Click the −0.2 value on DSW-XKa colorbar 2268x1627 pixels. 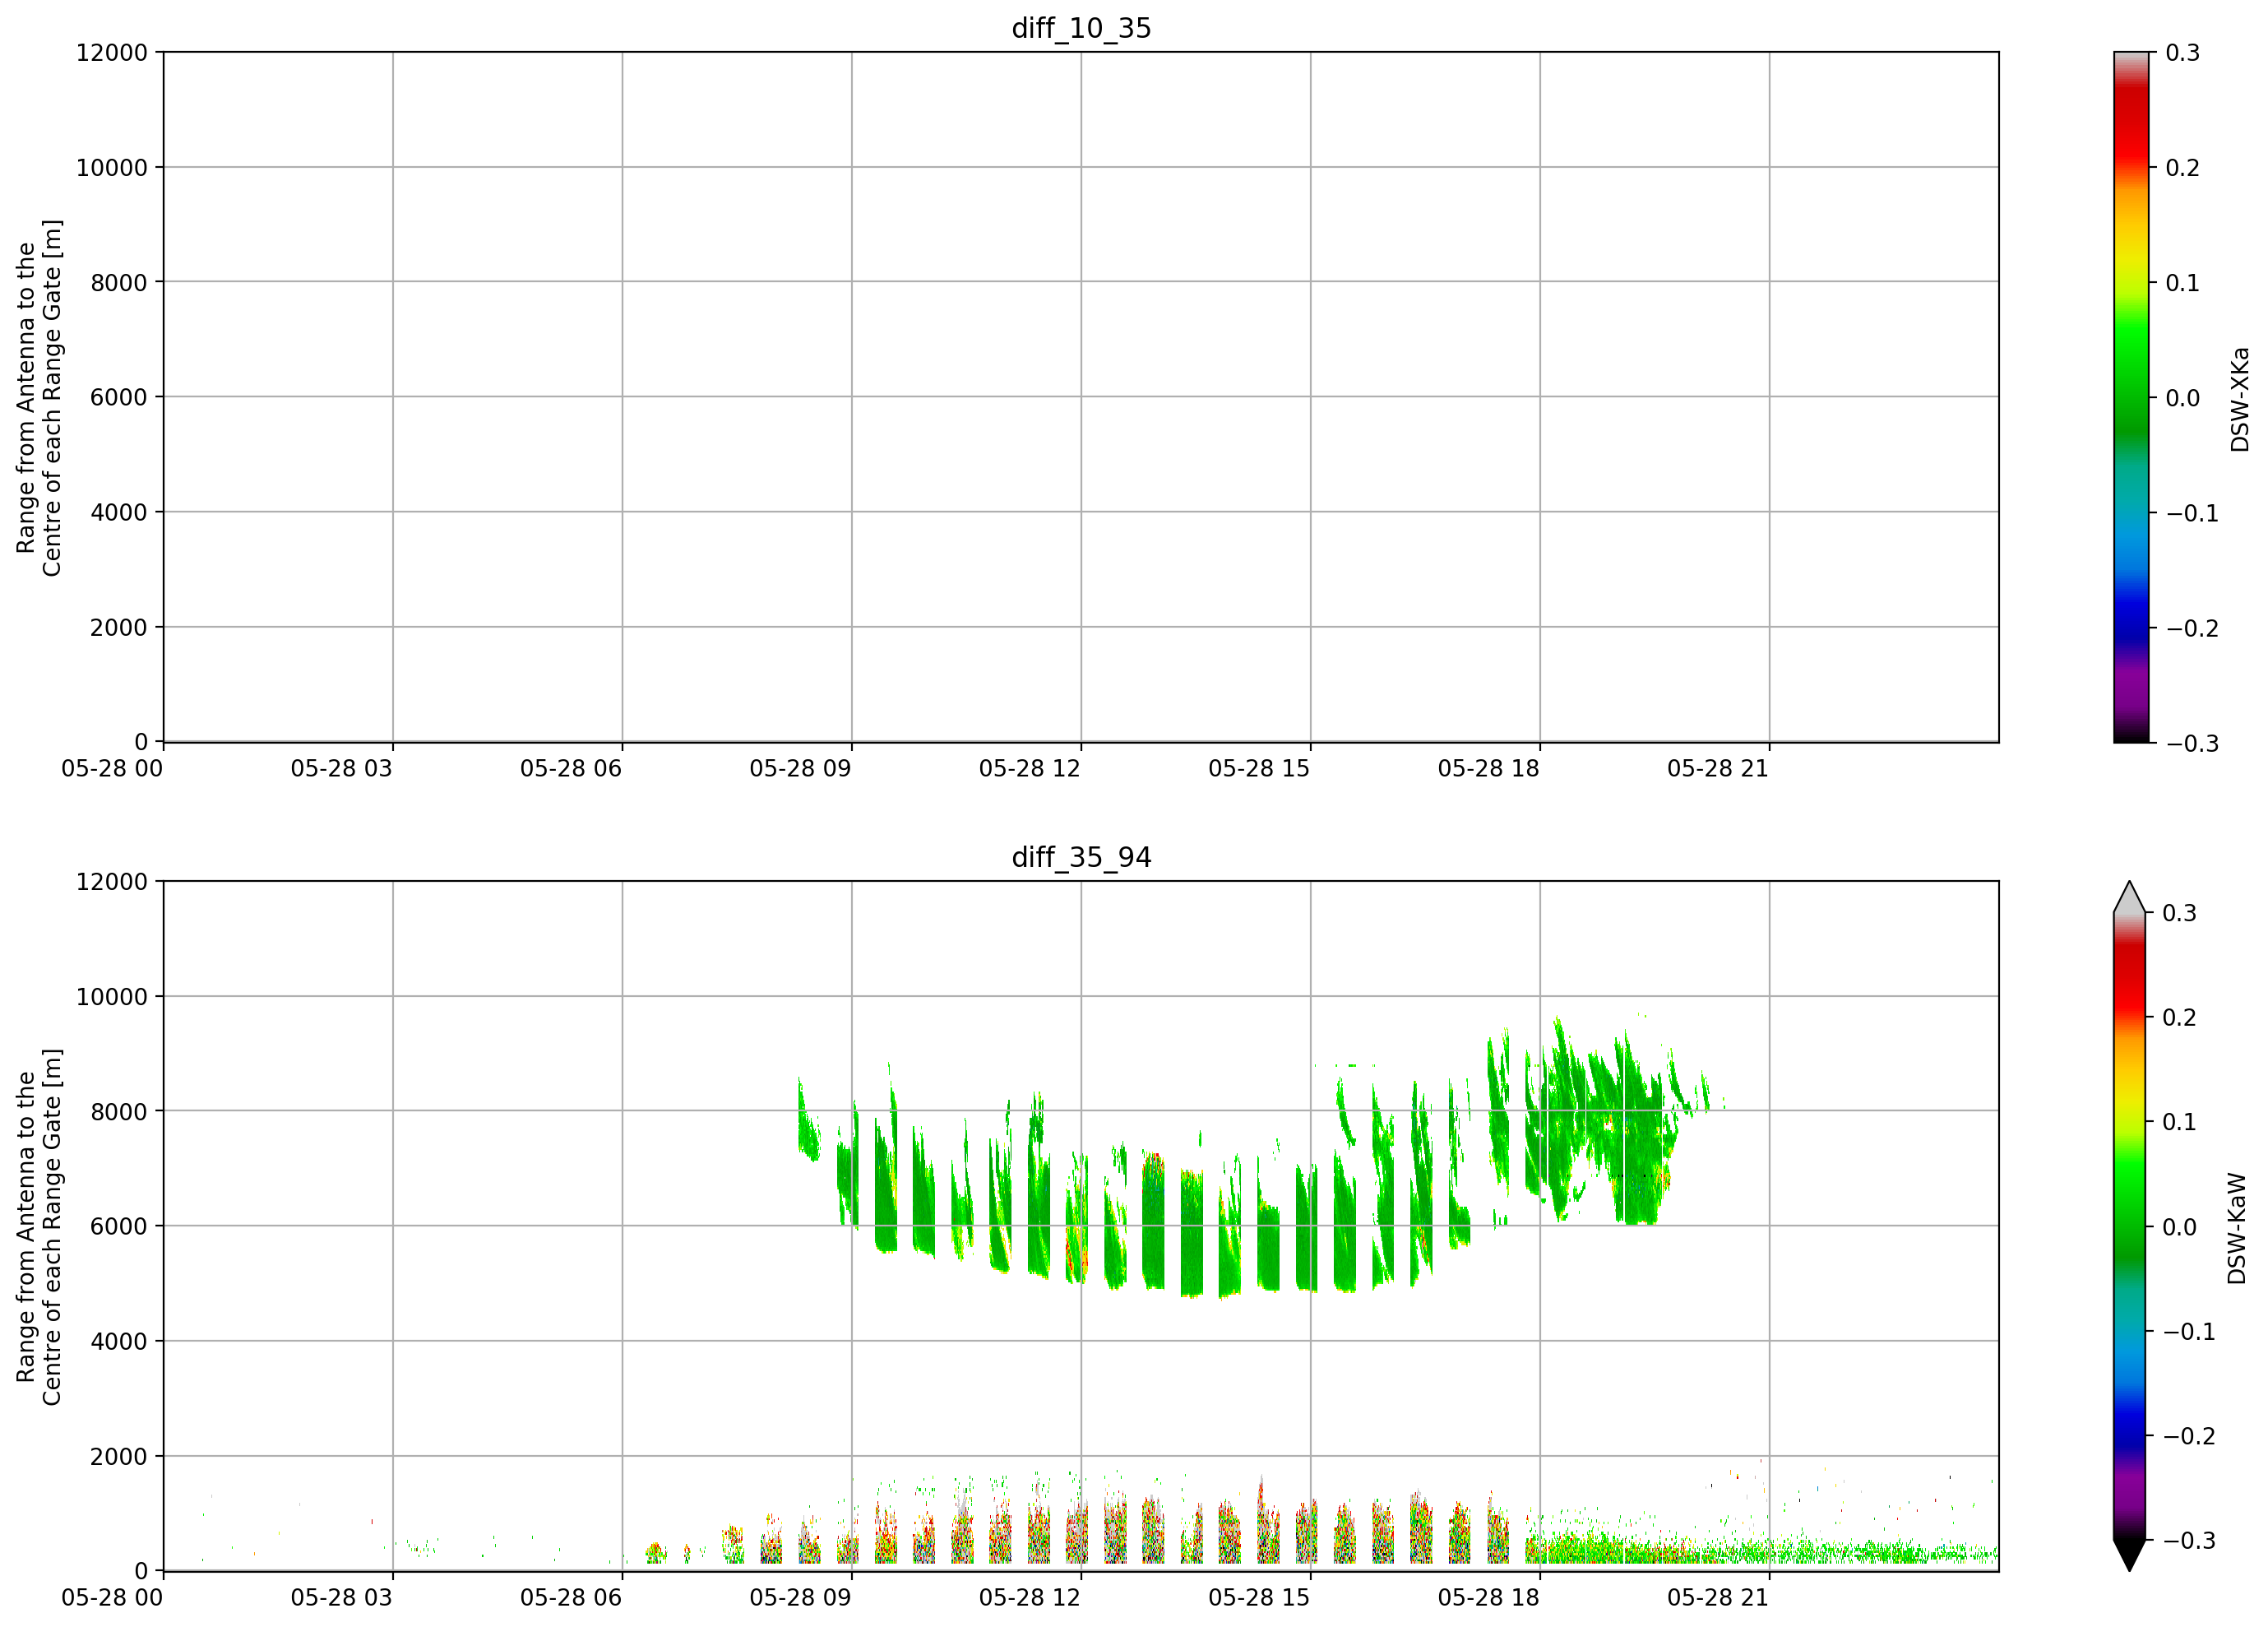pyautogui.click(x=2192, y=627)
